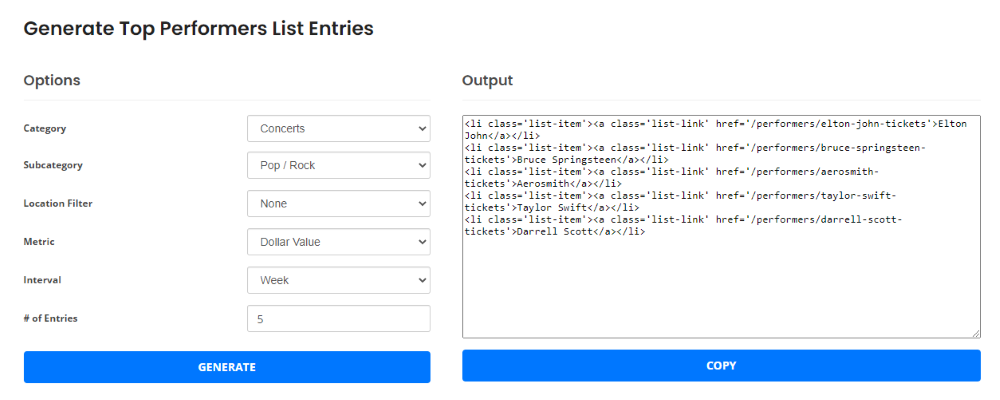Expand the Subcategory dropdown set to Pop / Rock

339,165
